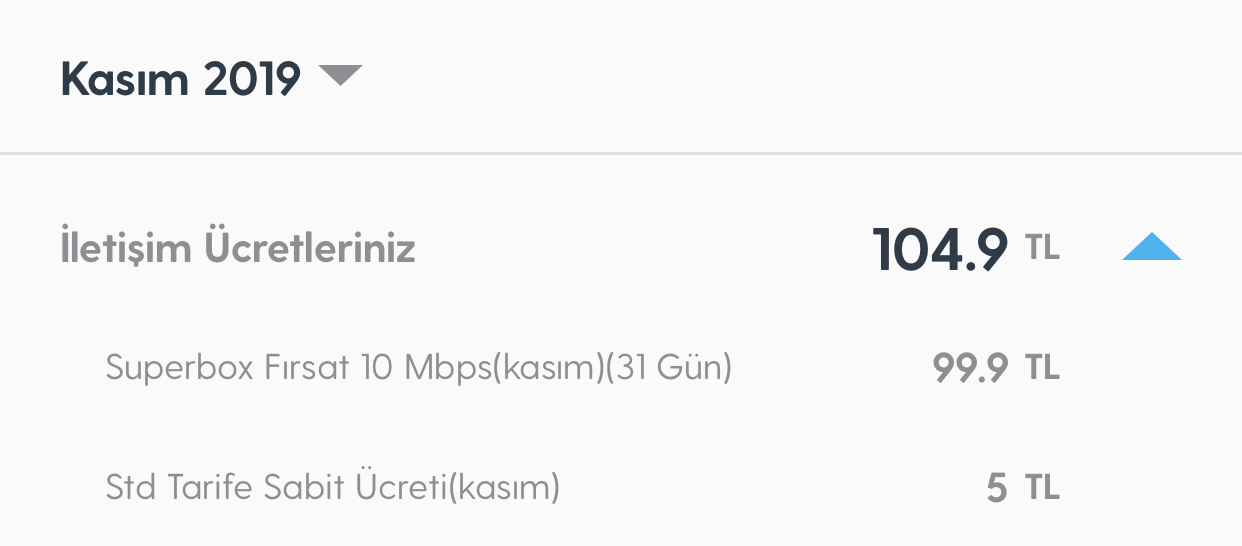Open the Kasım 2019 month dropdown arrow
Screen dimensions: 1242x546
coord(340,76)
